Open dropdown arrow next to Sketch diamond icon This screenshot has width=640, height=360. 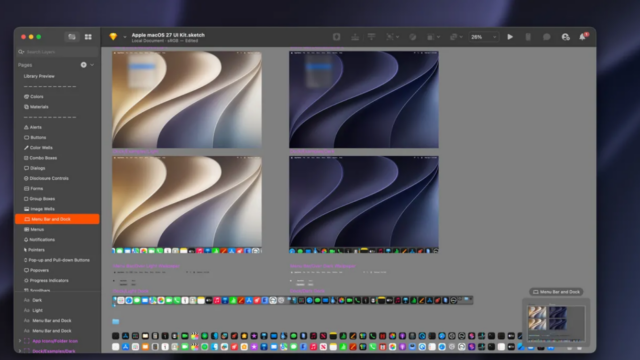click(x=124, y=37)
